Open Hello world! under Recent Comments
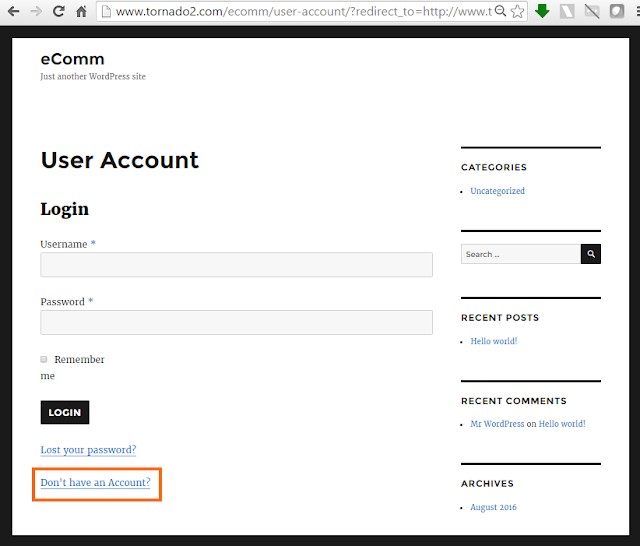This screenshot has width=640, height=546. pyautogui.click(x=562, y=424)
